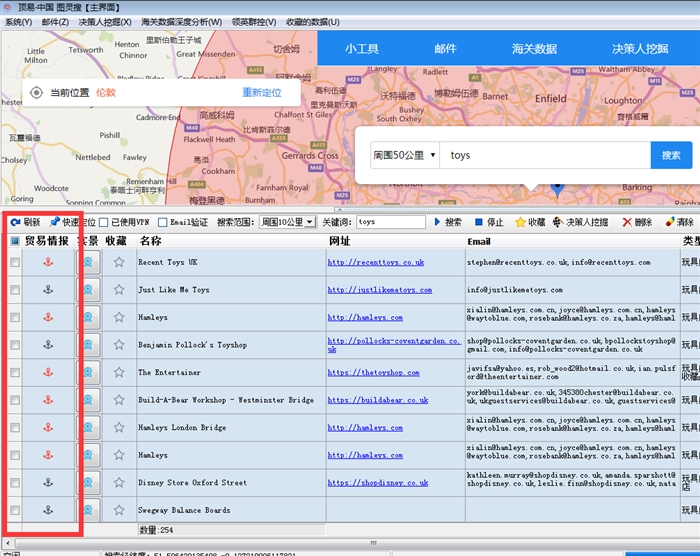
Task: Click the anchor icon for Benjamin Pollock's Toyshop
Action: (48, 345)
